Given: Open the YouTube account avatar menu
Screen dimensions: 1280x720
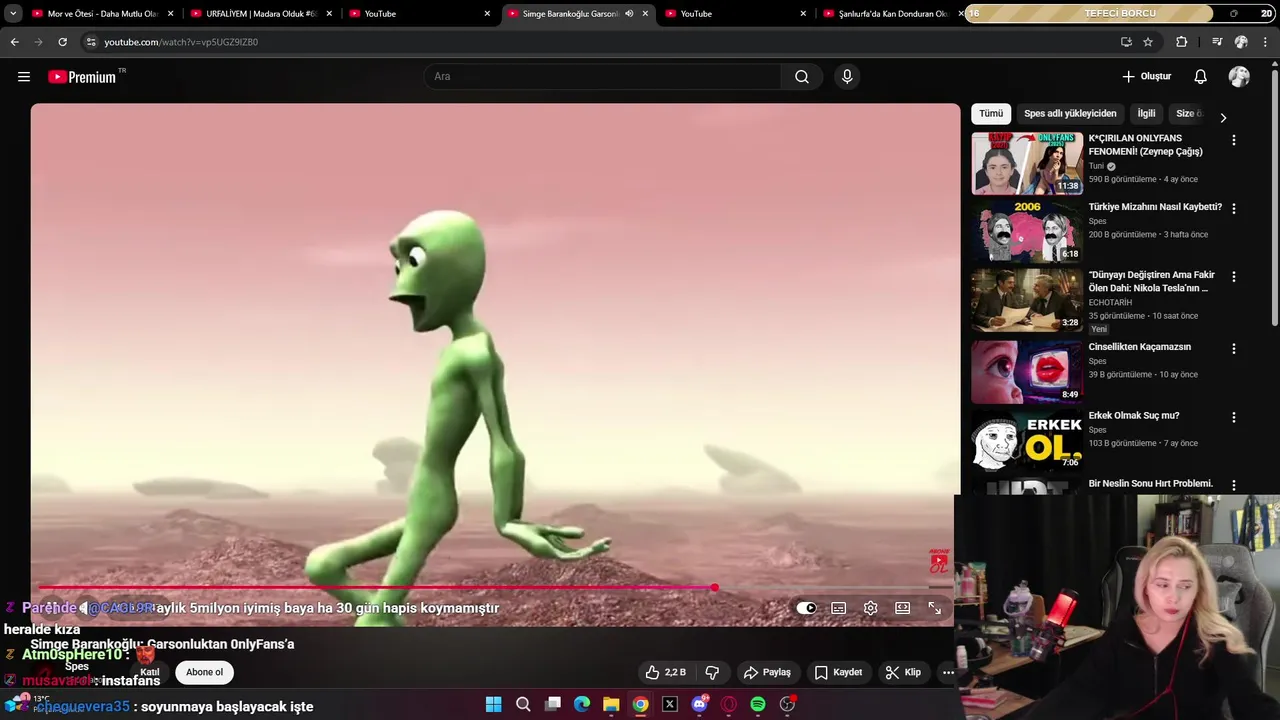Looking at the screenshot, I should (1239, 77).
